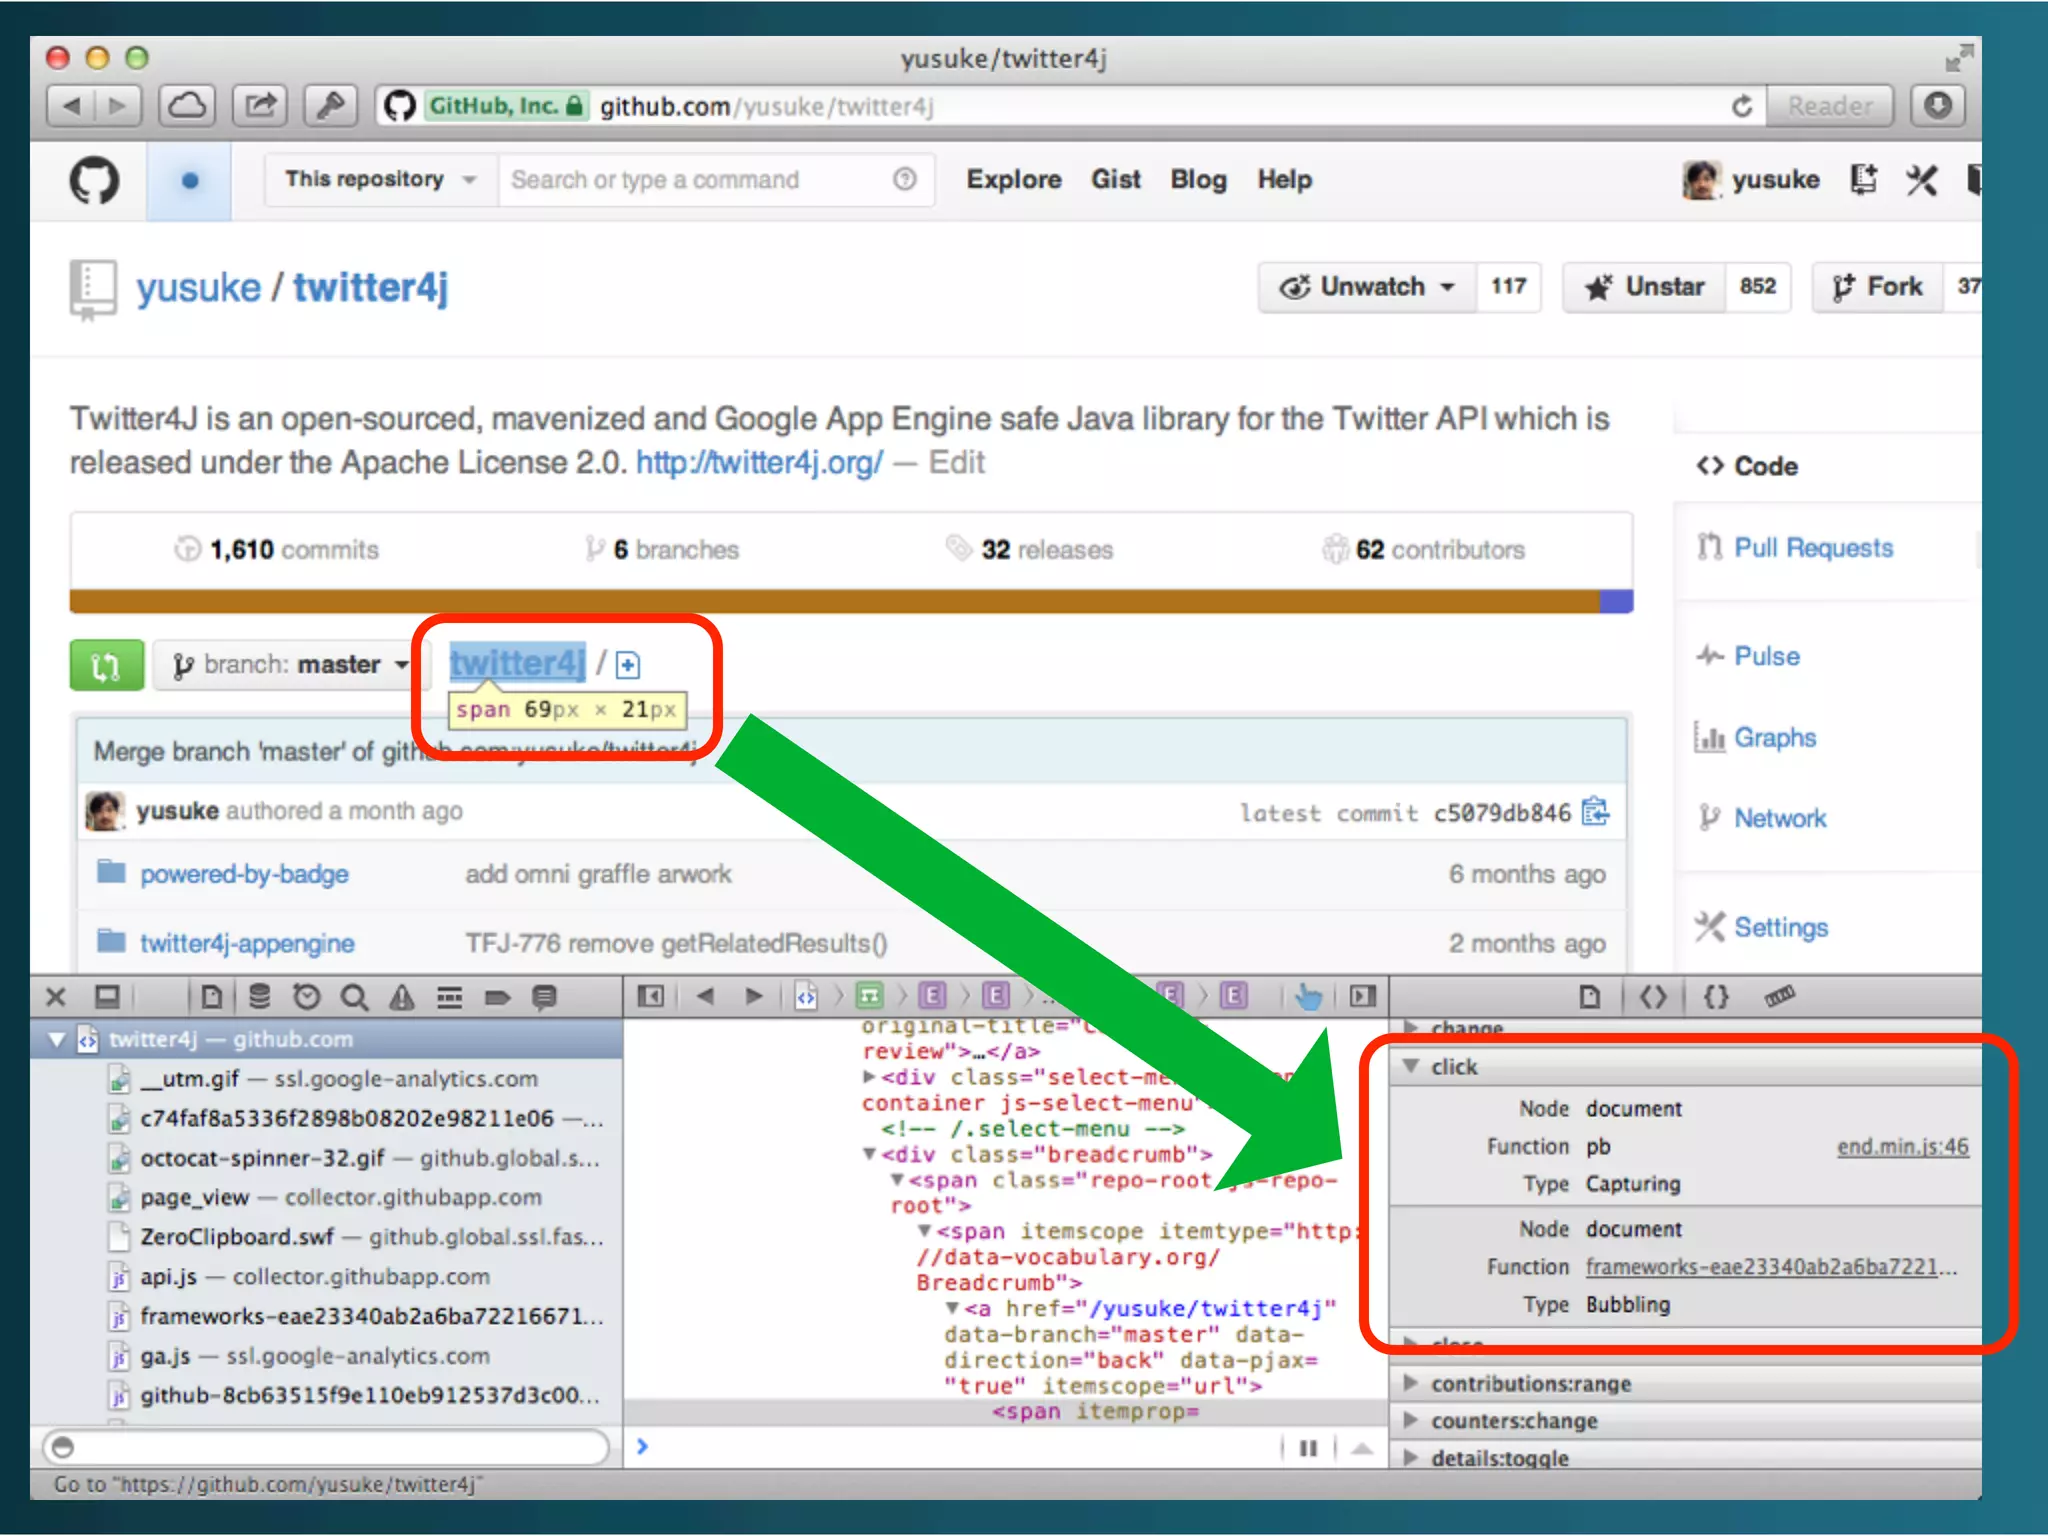Open the inspector's search magnifier tab
2048x1536 pixels.
click(354, 997)
